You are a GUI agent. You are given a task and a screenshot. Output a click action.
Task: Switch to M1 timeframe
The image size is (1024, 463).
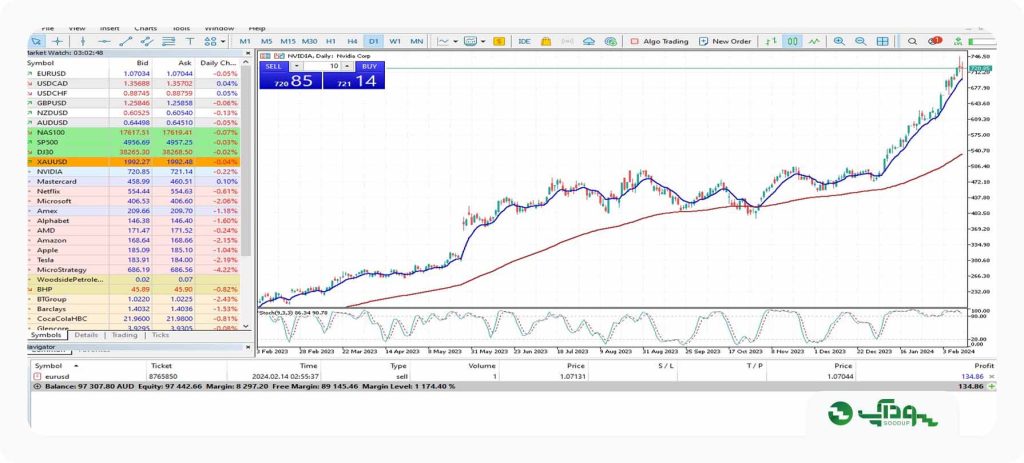245,41
